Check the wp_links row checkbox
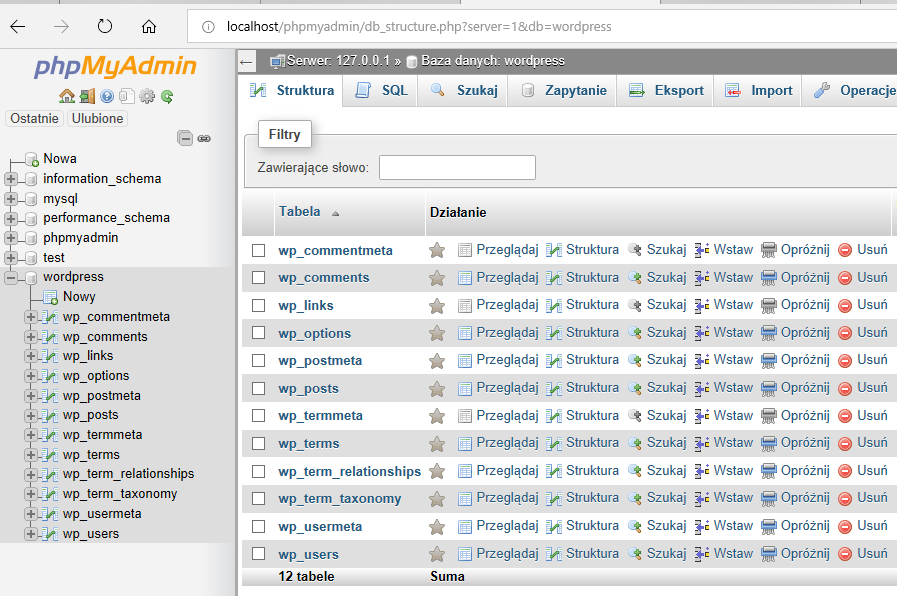Viewport: 897px width, 596px height. click(x=259, y=305)
